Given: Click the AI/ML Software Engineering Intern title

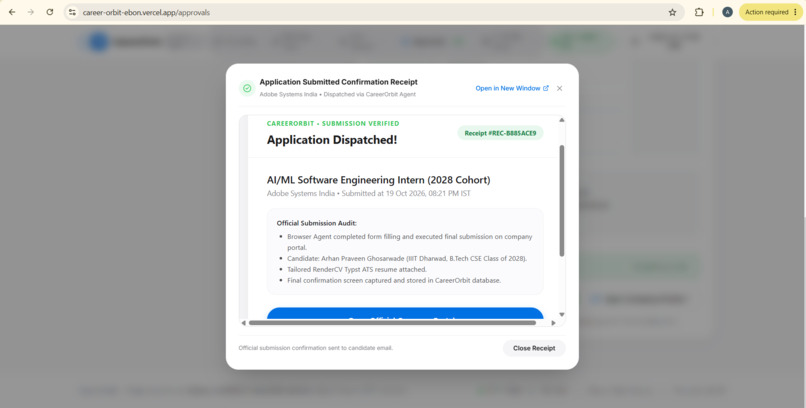Looking at the screenshot, I should point(378,180).
